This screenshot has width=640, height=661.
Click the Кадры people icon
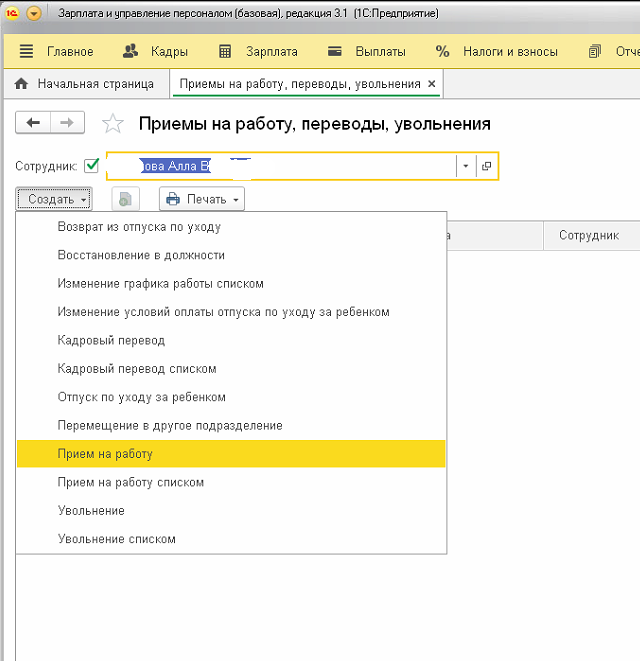point(130,51)
